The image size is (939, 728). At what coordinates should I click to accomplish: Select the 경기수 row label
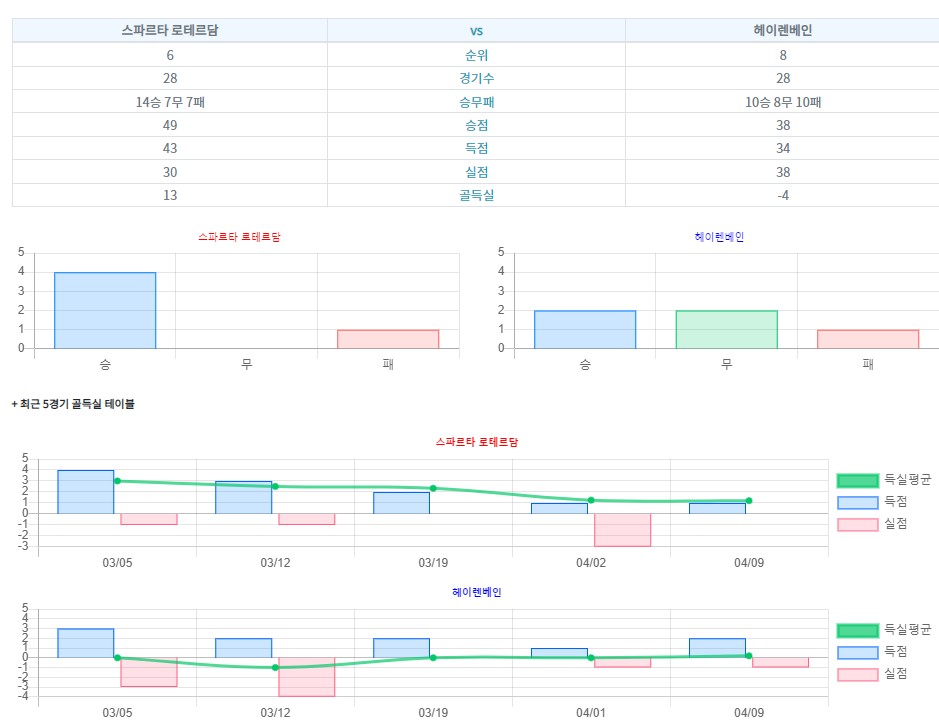[x=476, y=78]
